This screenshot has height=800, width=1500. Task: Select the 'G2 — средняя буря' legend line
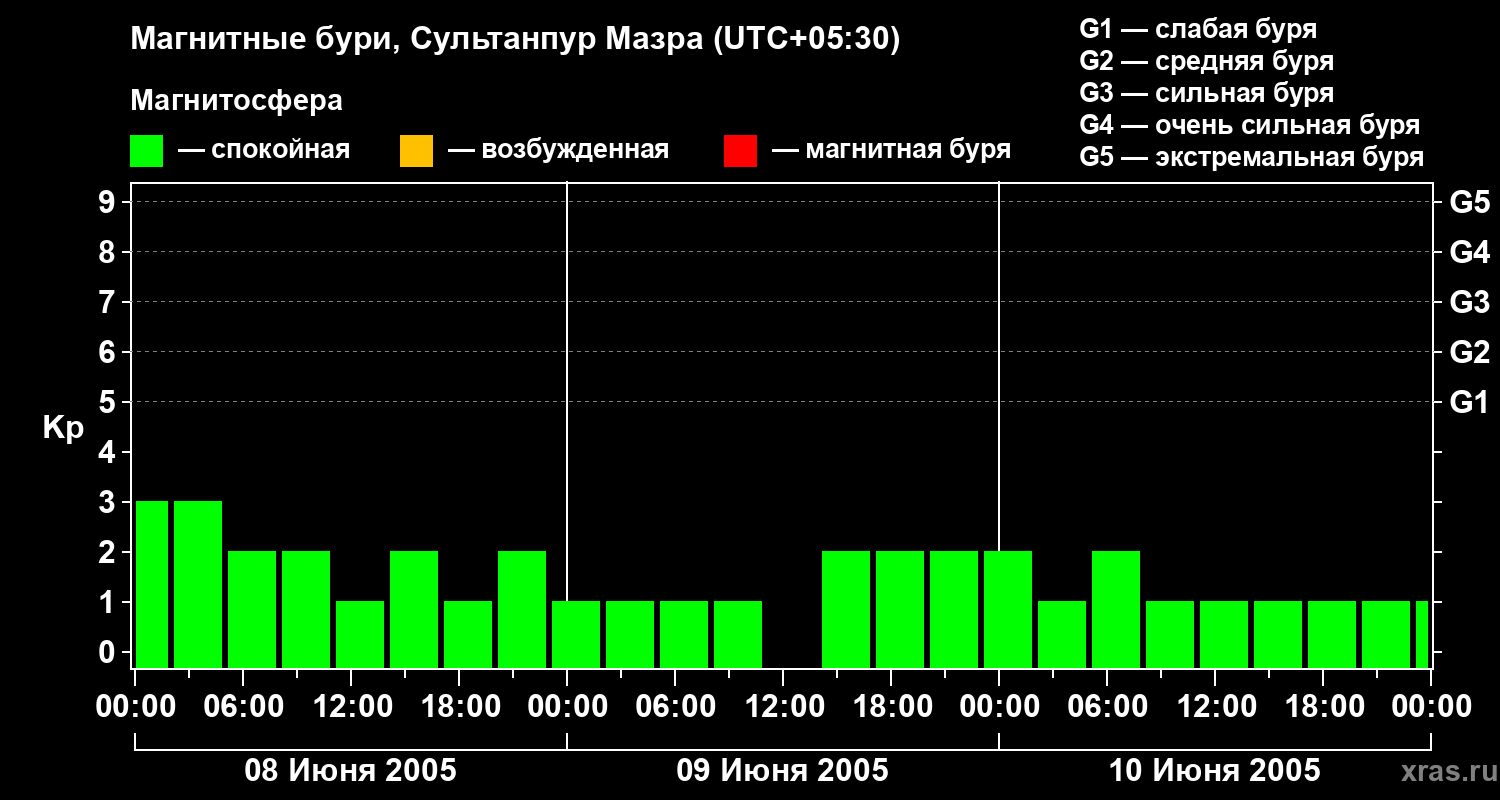coord(1207,61)
